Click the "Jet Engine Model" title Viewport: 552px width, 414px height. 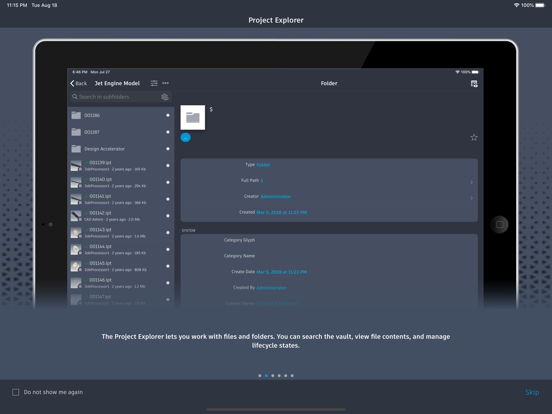[x=117, y=83]
